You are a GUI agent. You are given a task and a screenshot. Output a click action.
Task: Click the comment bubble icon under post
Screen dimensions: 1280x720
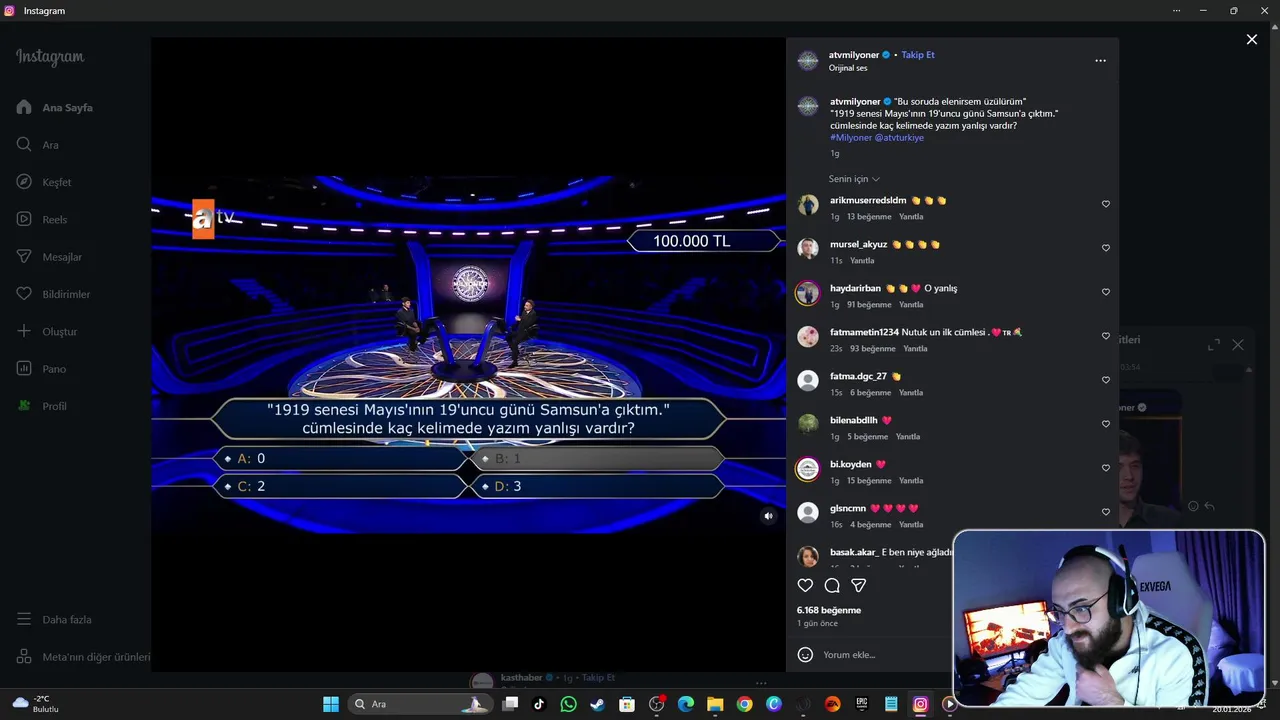pyautogui.click(x=832, y=585)
